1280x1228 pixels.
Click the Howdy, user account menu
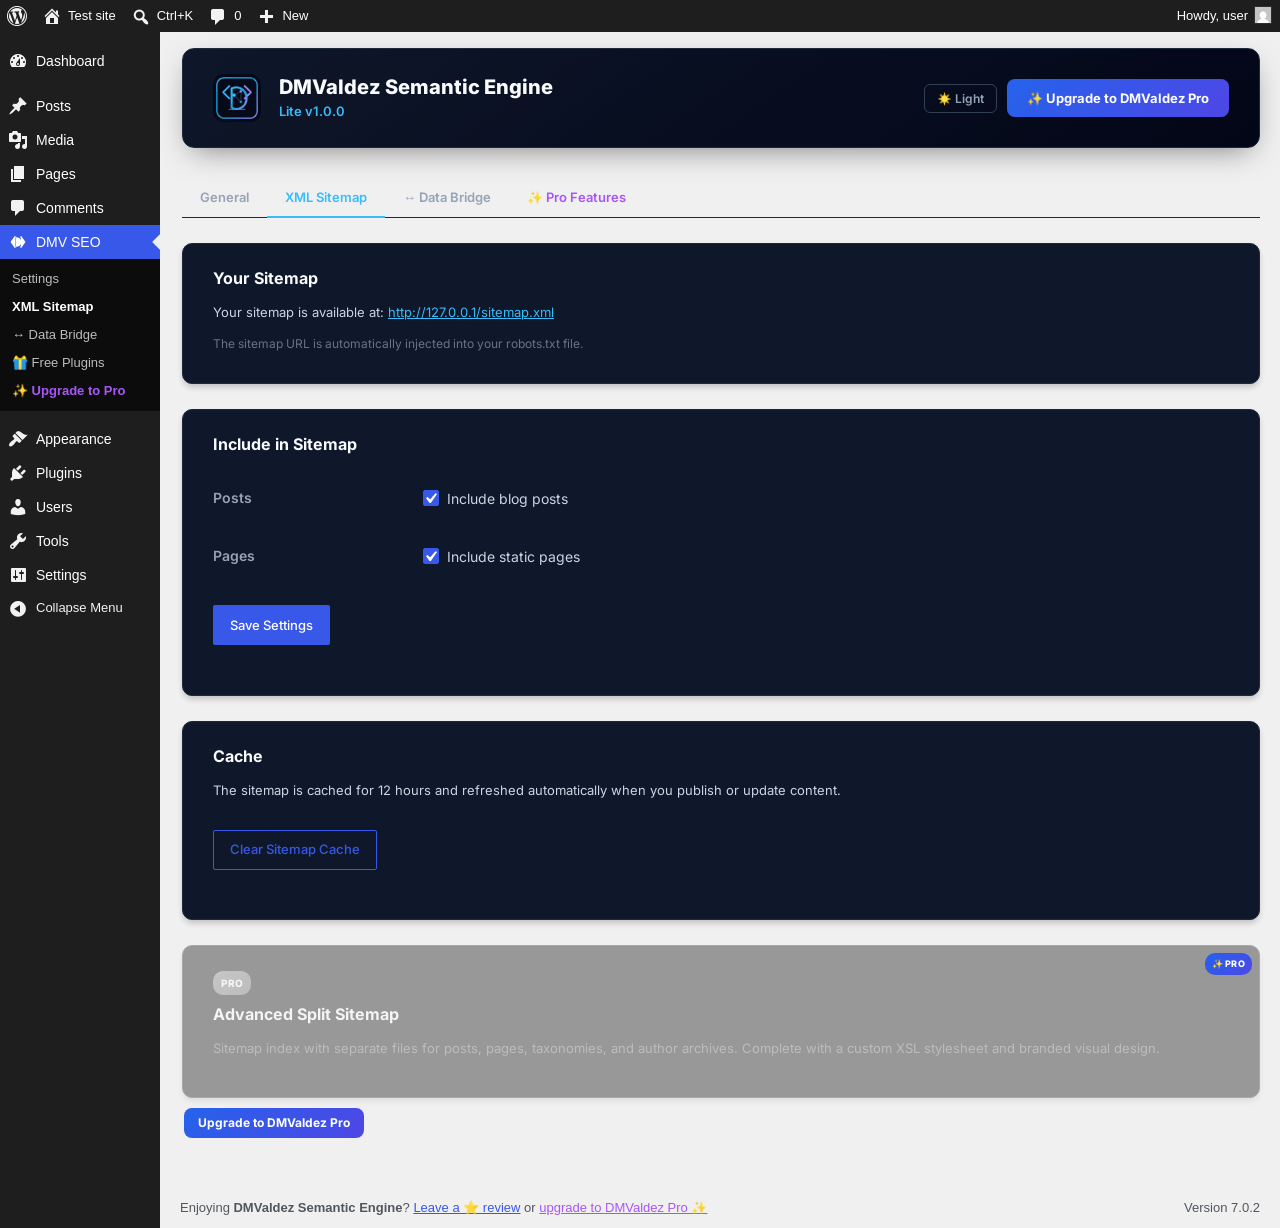(1223, 16)
